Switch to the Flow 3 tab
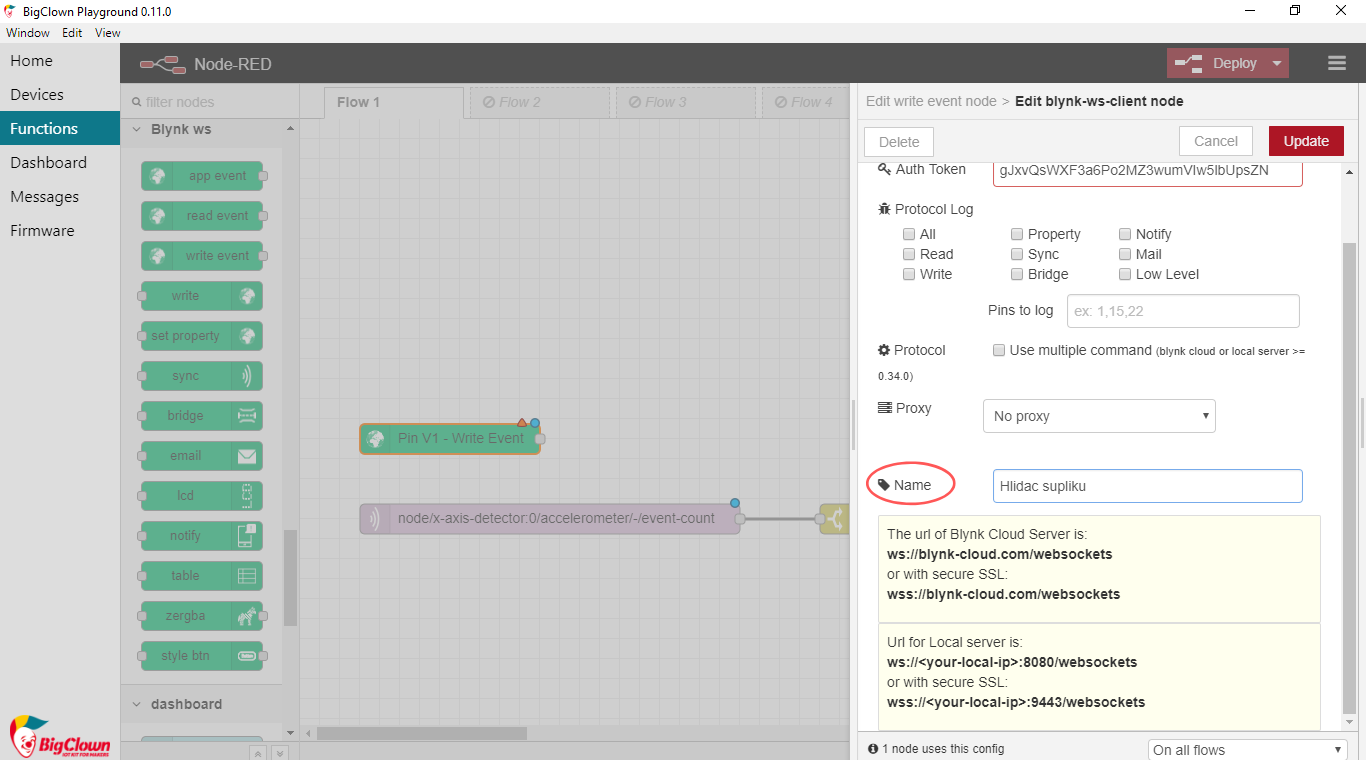Viewport: 1366px width, 760px height. click(x=686, y=102)
